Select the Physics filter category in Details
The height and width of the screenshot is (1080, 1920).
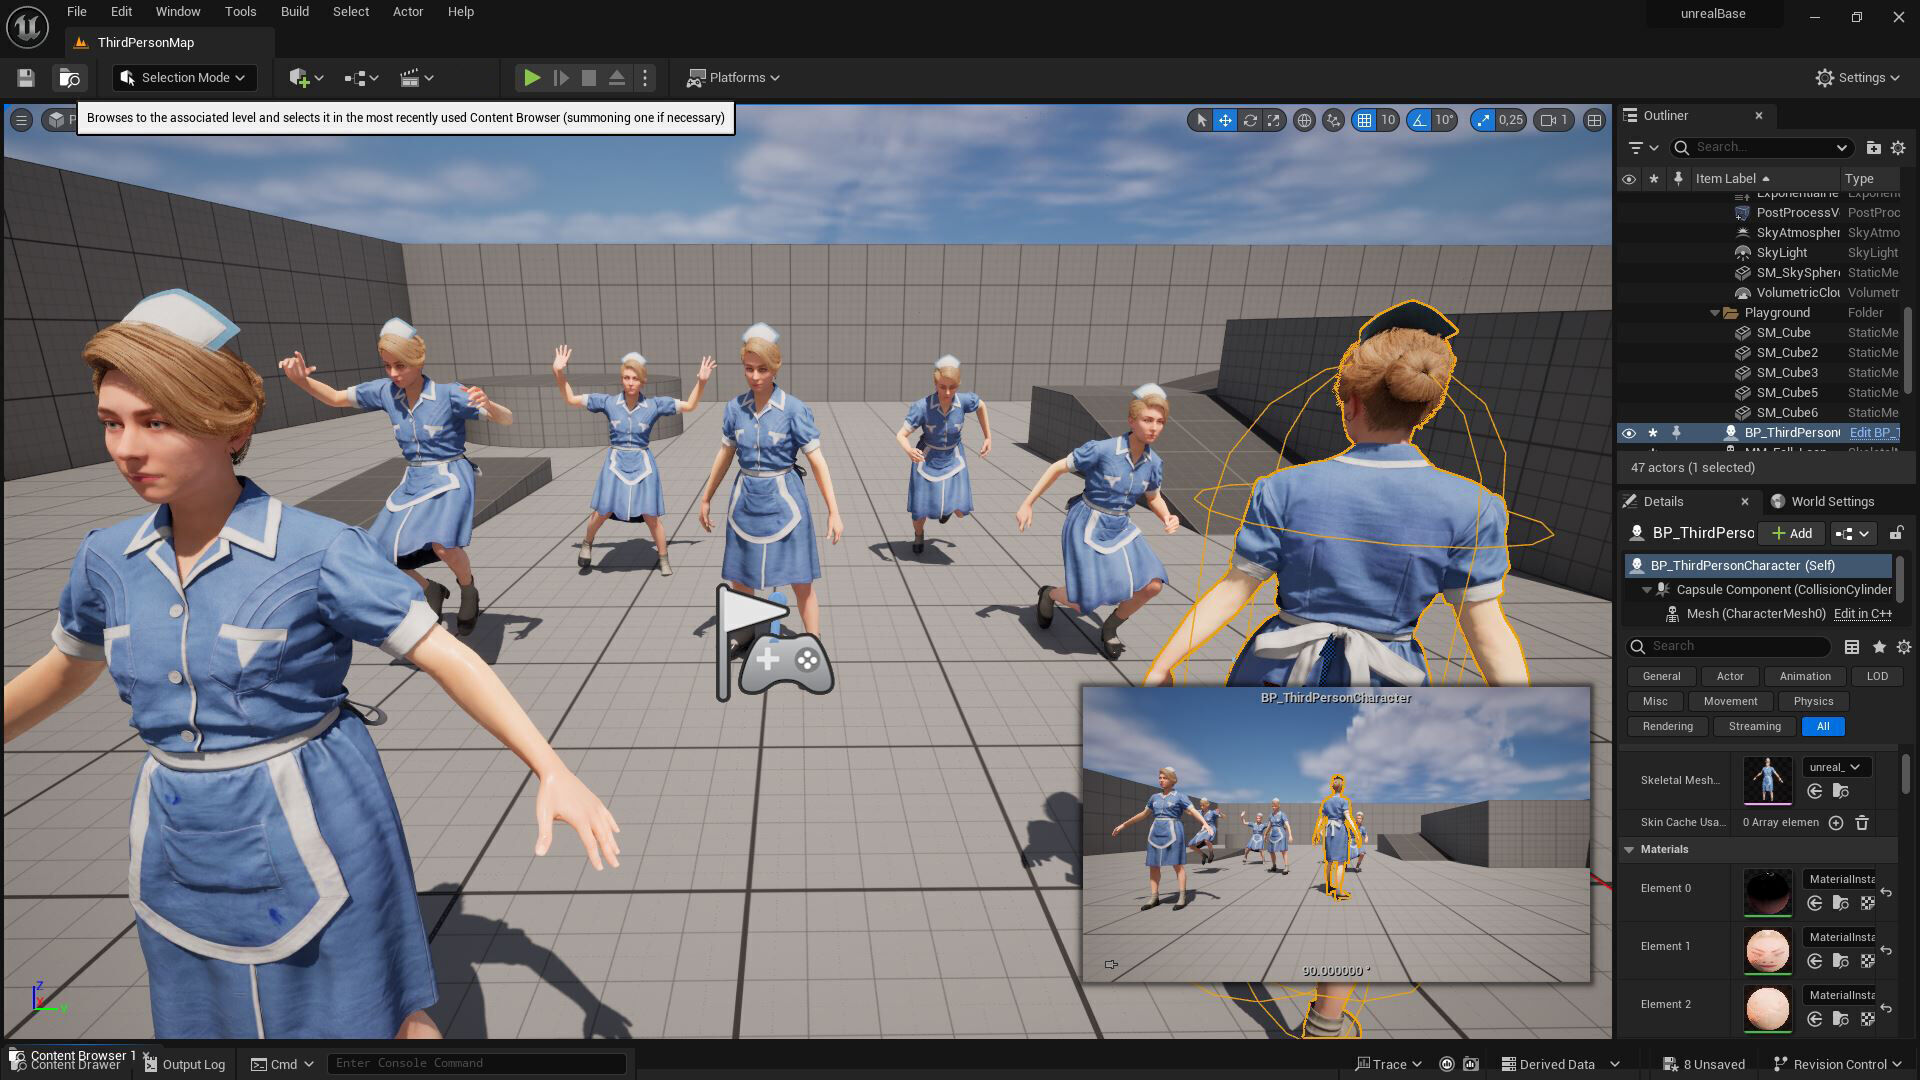click(x=1813, y=702)
